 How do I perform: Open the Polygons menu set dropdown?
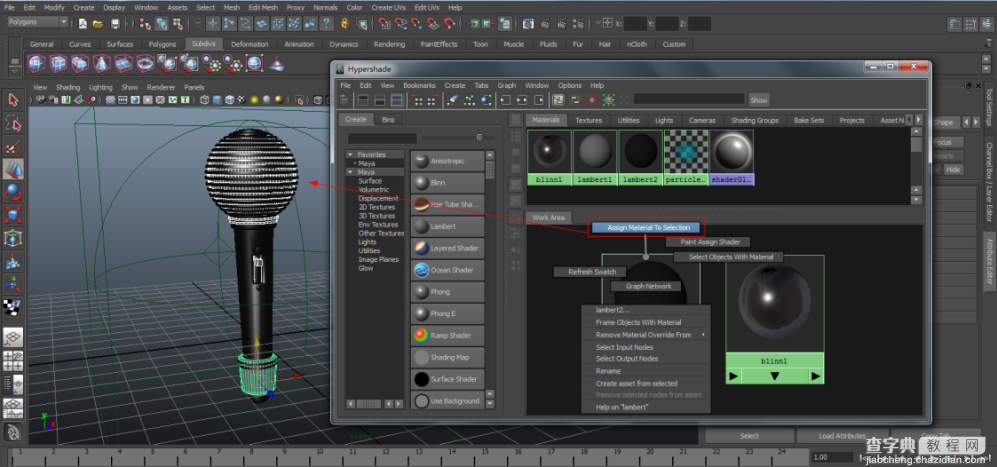click(x=37, y=22)
